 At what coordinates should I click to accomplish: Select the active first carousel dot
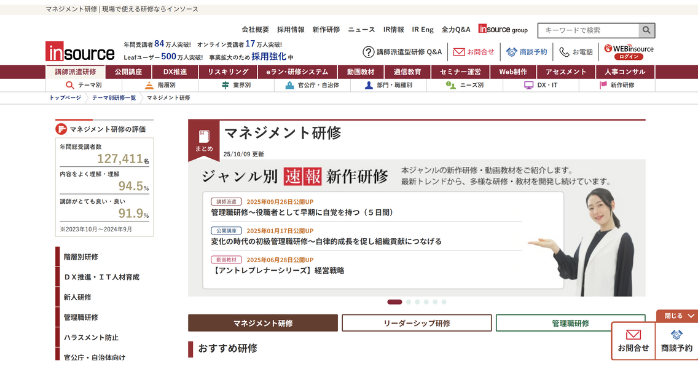point(394,302)
